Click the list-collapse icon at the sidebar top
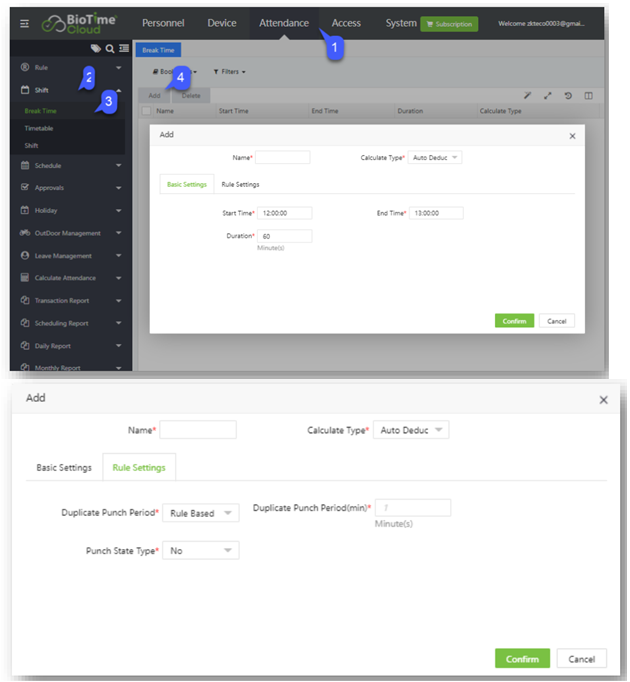The height and width of the screenshot is (682, 630). [x=123, y=48]
